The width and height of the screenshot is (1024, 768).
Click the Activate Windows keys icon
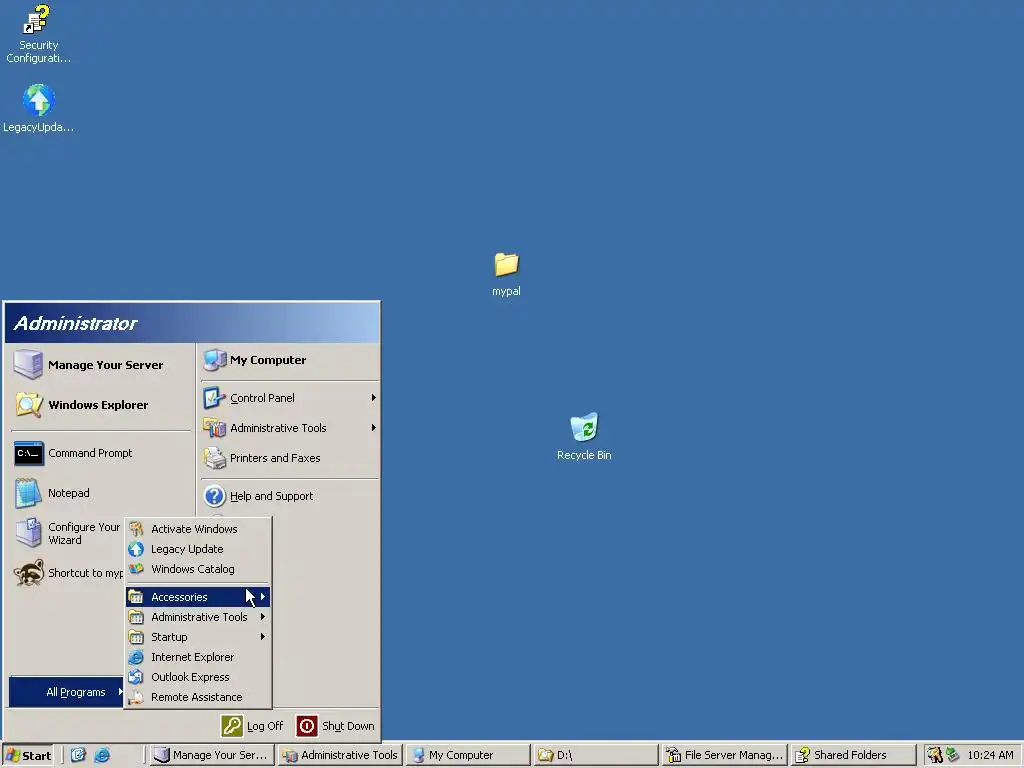(x=136, y=529)
